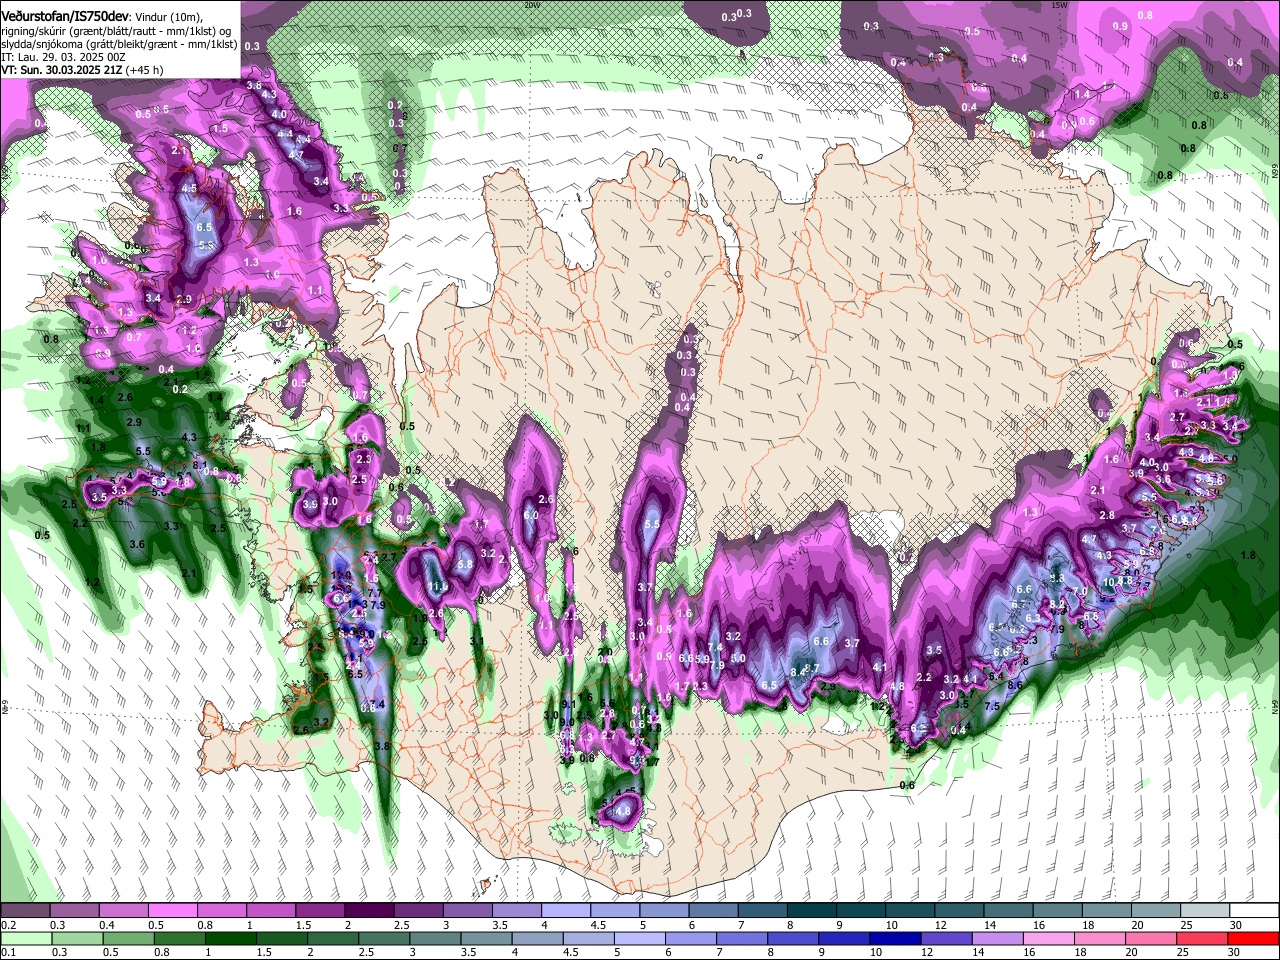Pick upper scale swatch between 14 and 16
1280x960 pixels.
tap(1009, 911)
